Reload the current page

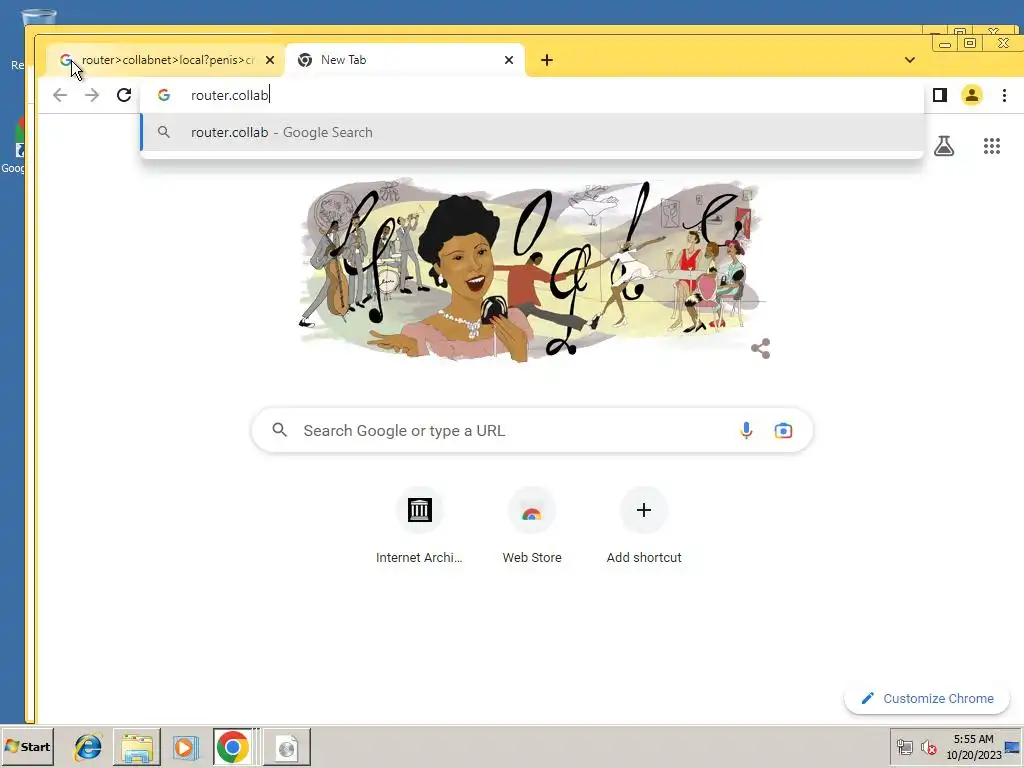click(x=124, y=95)
